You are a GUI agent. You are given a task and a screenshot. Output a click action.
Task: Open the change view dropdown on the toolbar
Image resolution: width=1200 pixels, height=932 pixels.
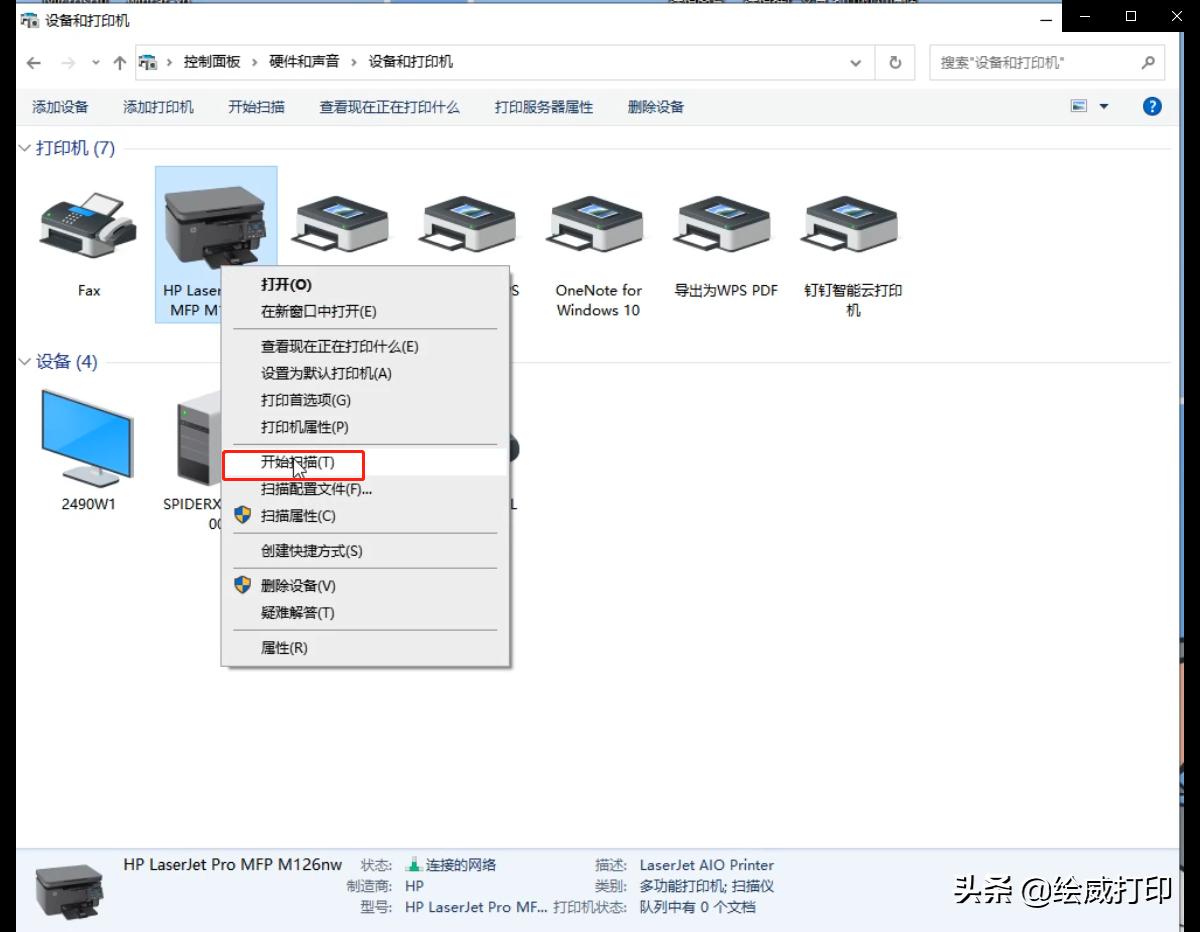[1104, 107]
